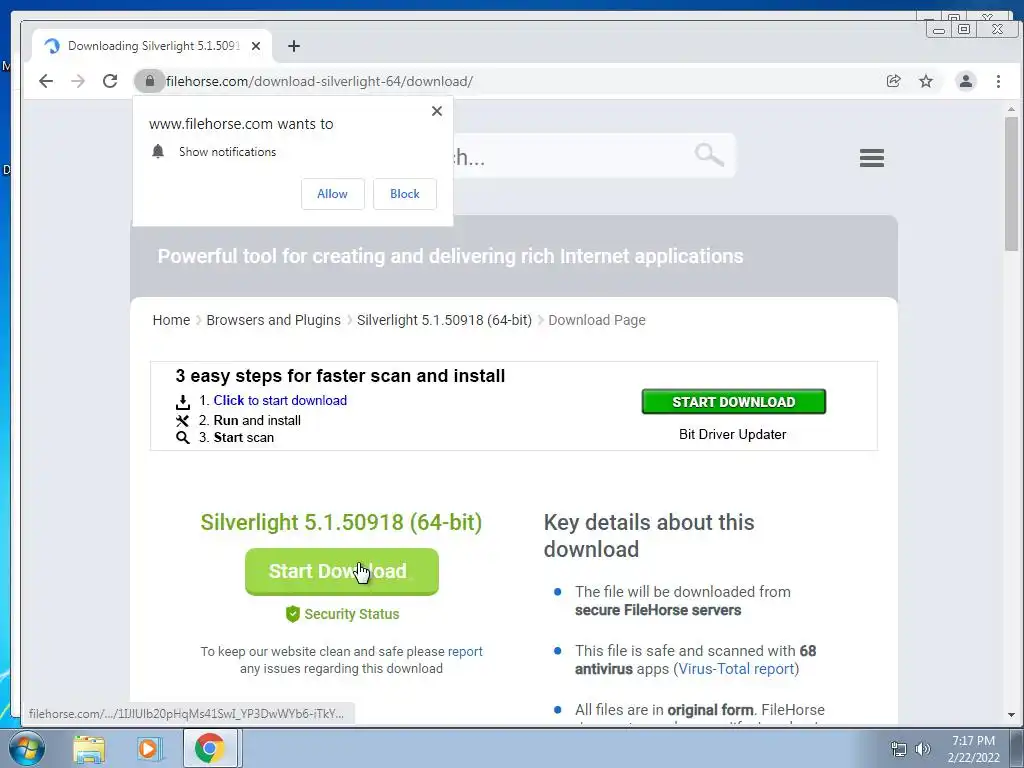Reload the FileHorse page
Viewport: 1024px width, 768px height.
(110, 81)
